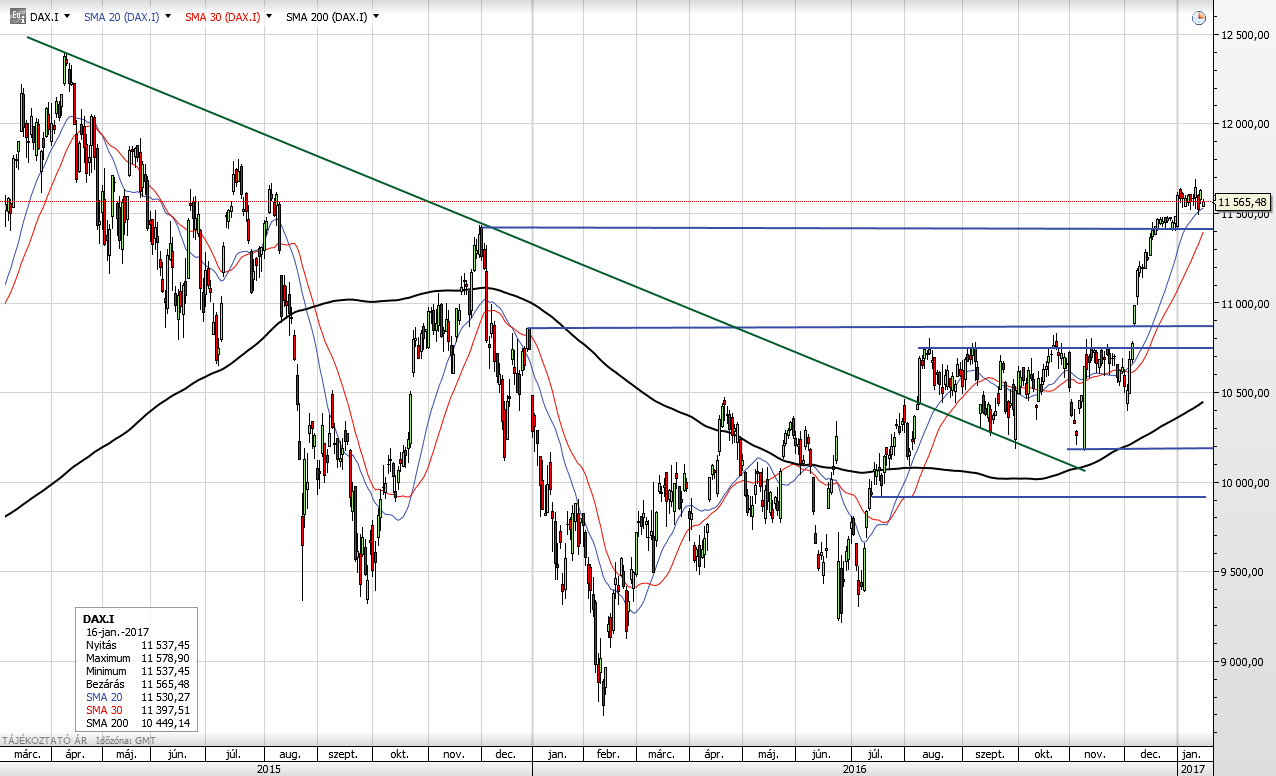Select the lowest blue horizontal support line
Image resolution: width=1276 pixels, height=776 pixels.
click(x=1038, y=497)
